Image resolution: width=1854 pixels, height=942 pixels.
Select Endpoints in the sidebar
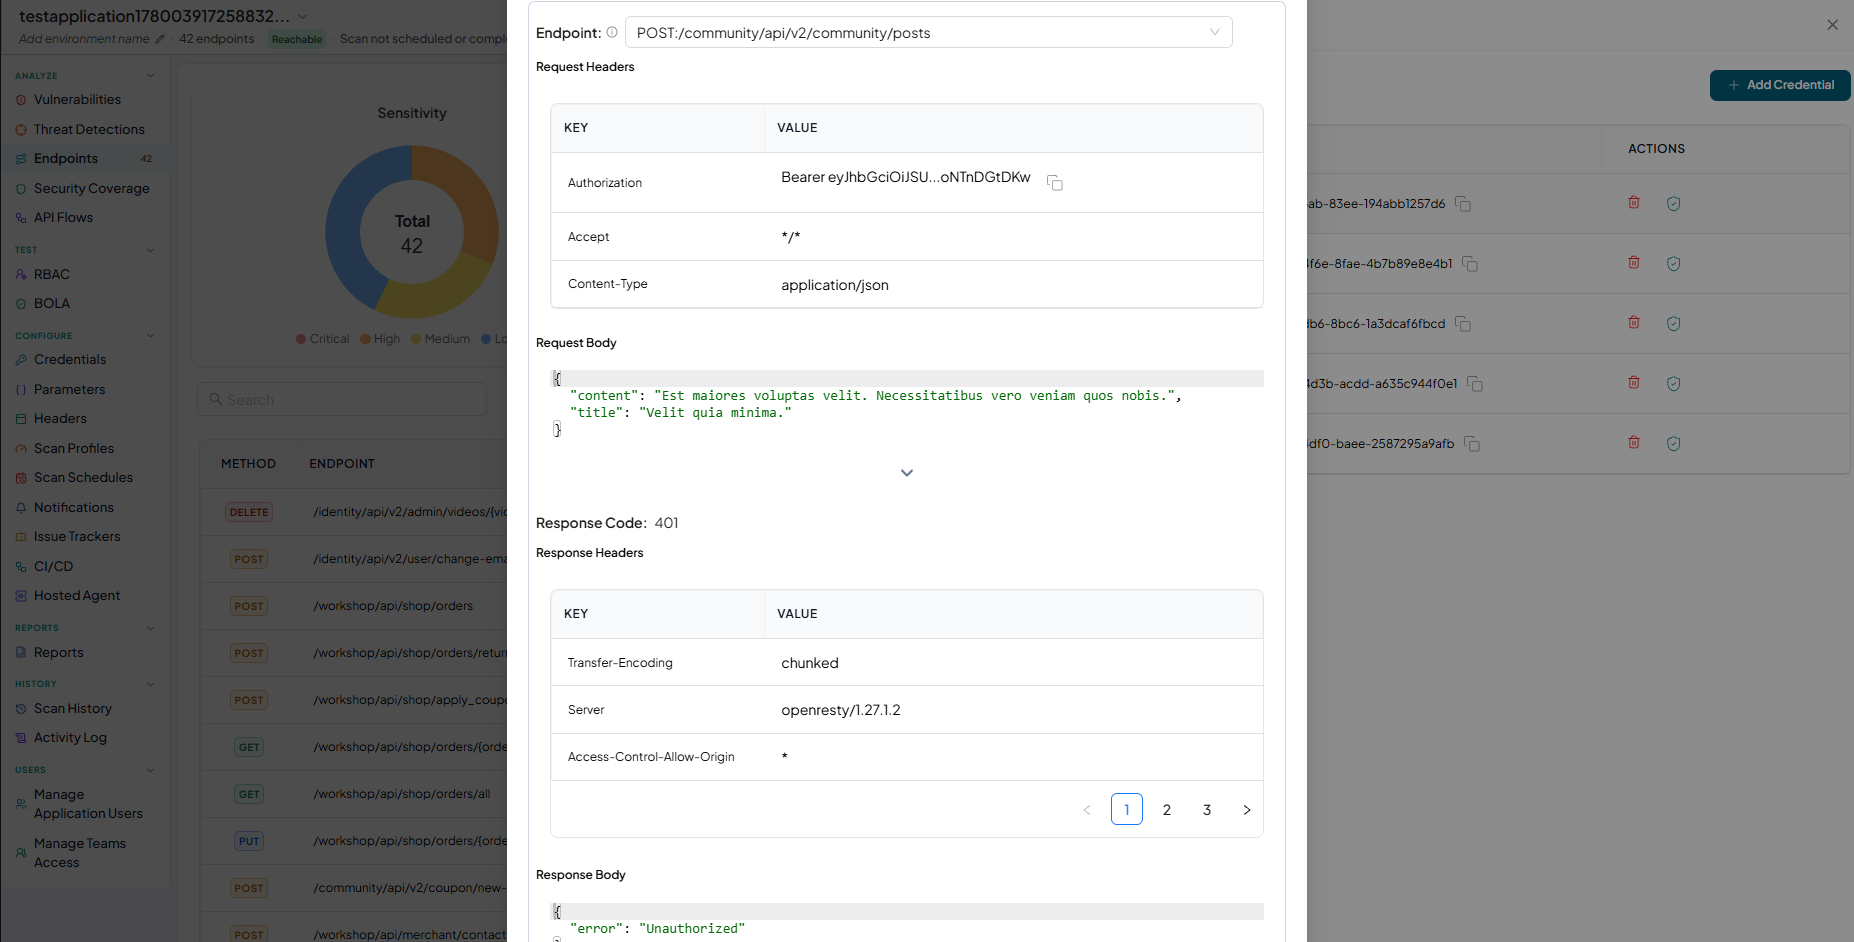click(66, 158)
